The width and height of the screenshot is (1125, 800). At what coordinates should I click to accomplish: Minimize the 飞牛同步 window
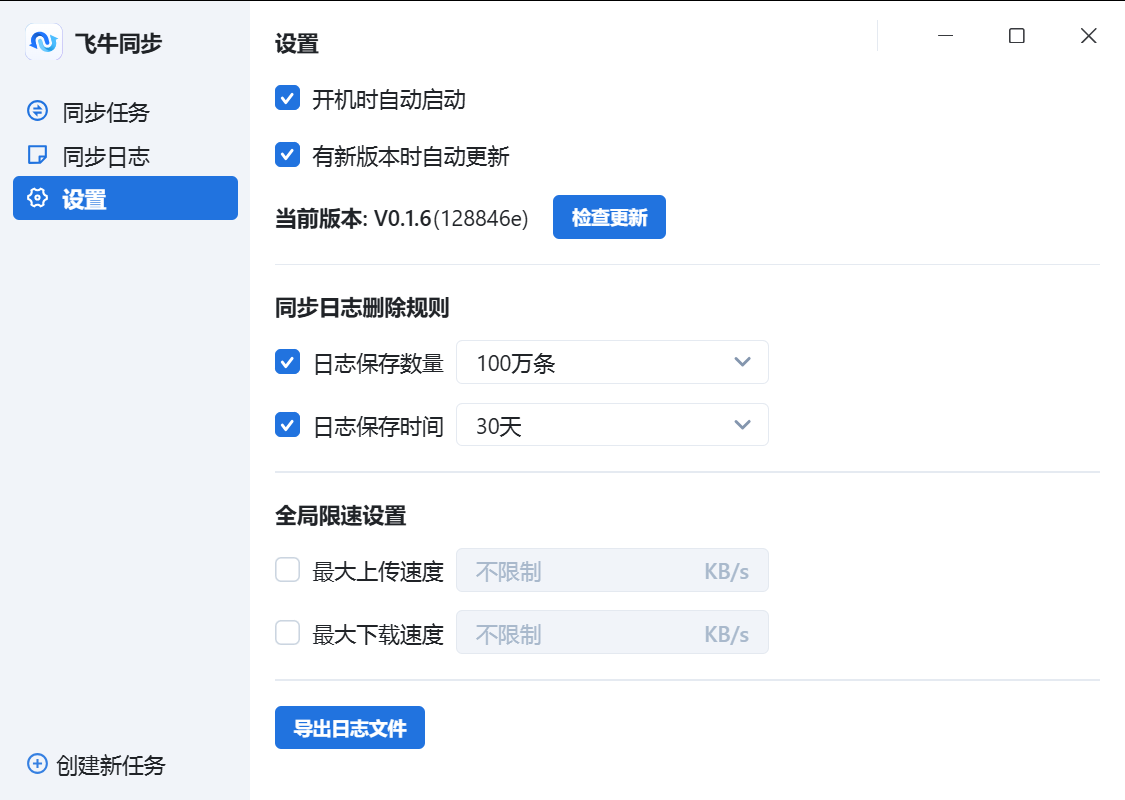[x=945, y=36]
